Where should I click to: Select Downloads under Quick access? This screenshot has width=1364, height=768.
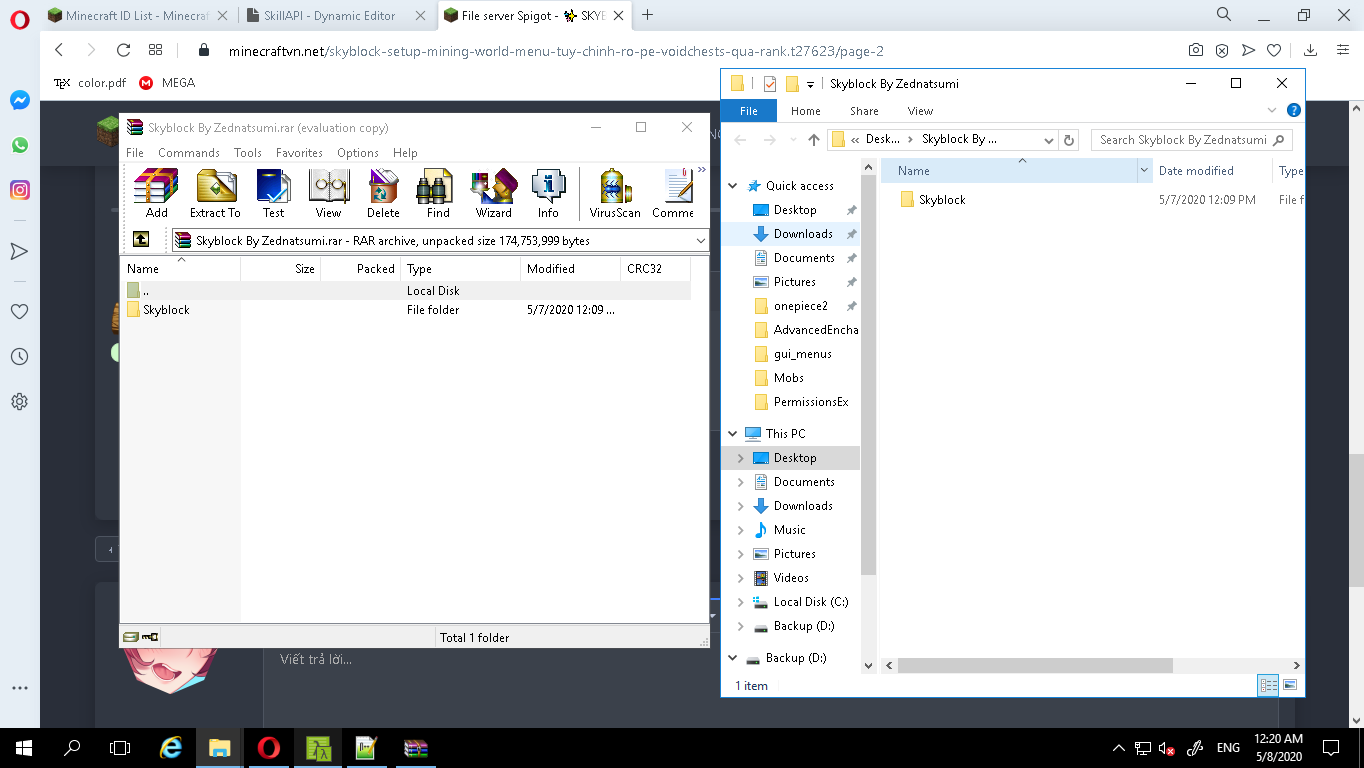coord(802,234)
